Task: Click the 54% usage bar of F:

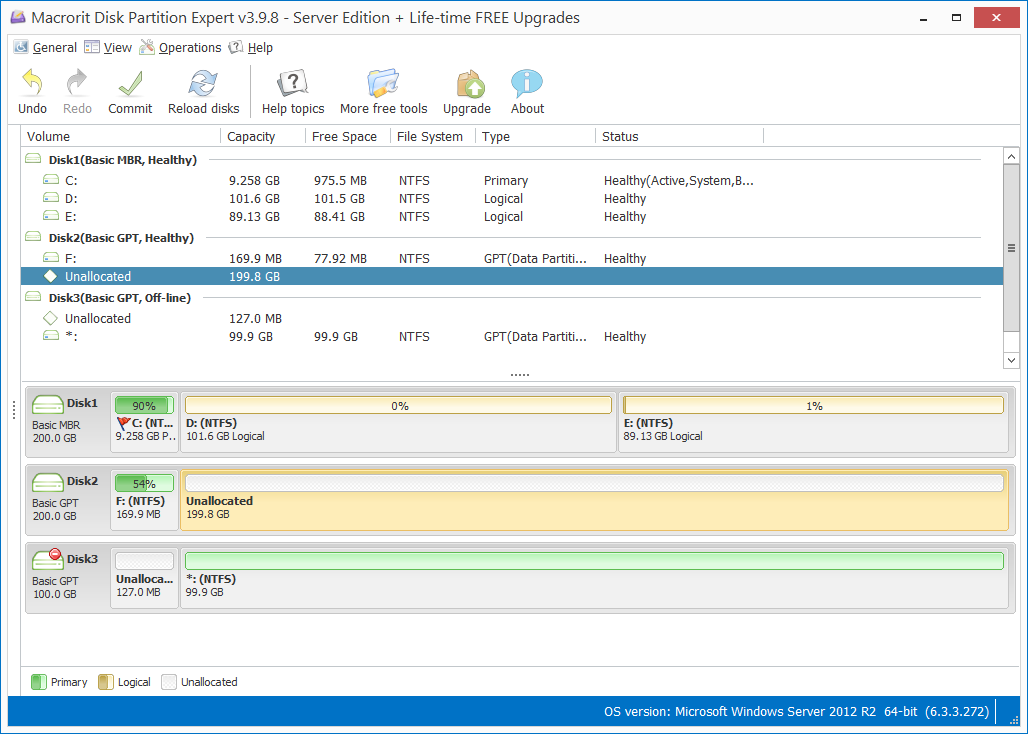Action: tap(144, 484)
